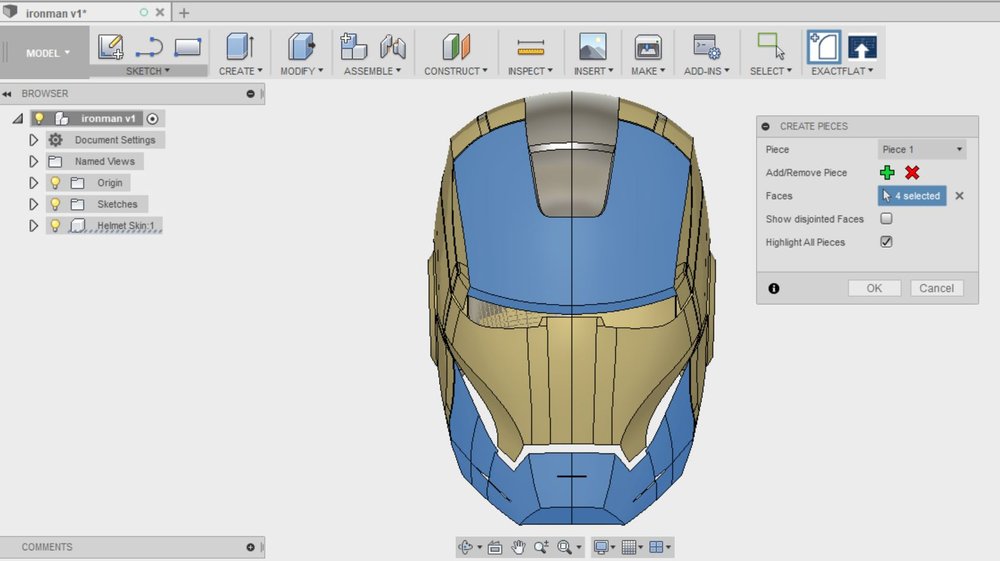Click the Document Settings gear icon
1000x561 pixels.
tap(55, 140)
